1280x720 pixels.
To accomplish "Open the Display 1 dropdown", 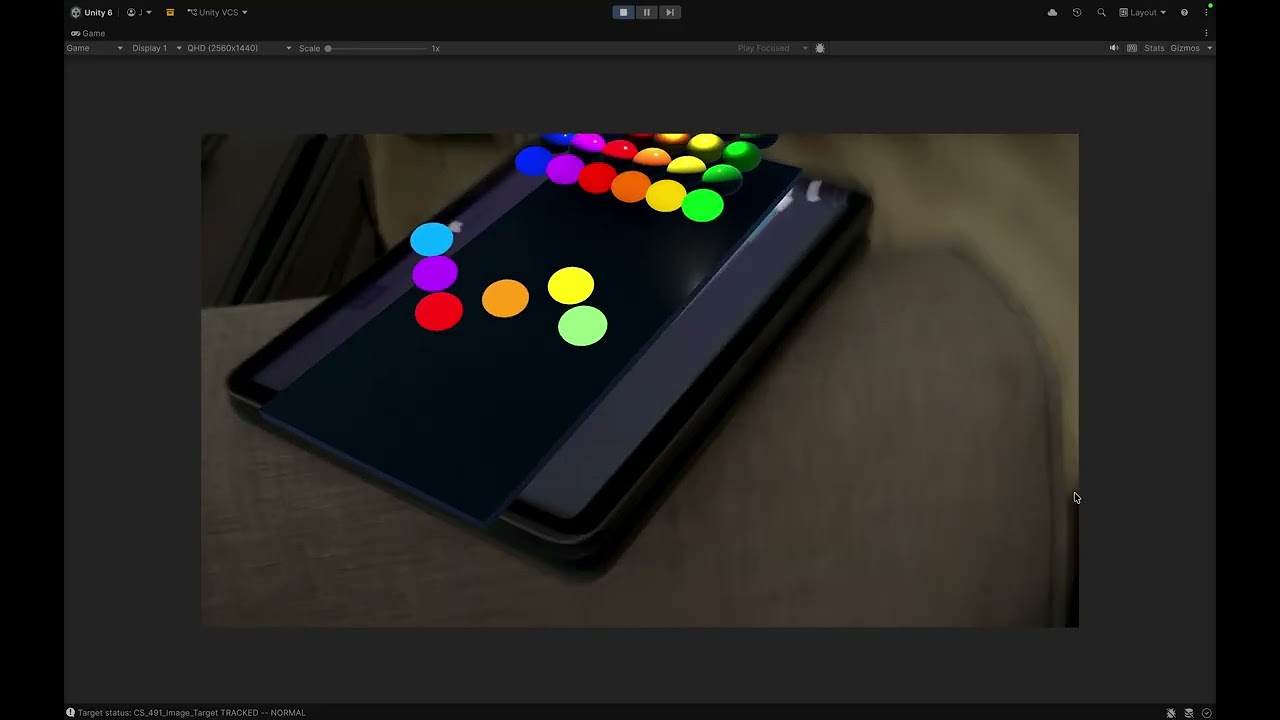I will tap(157, 48).
